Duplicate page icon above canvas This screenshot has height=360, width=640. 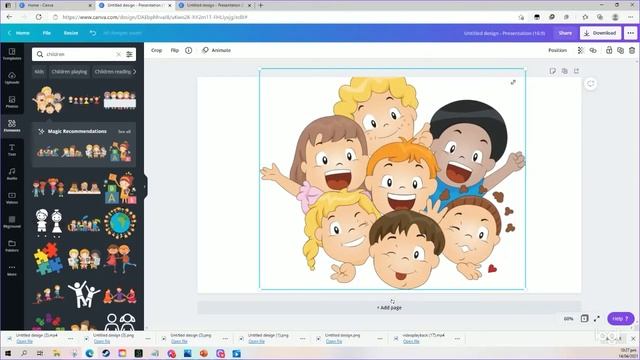point(564,71)
